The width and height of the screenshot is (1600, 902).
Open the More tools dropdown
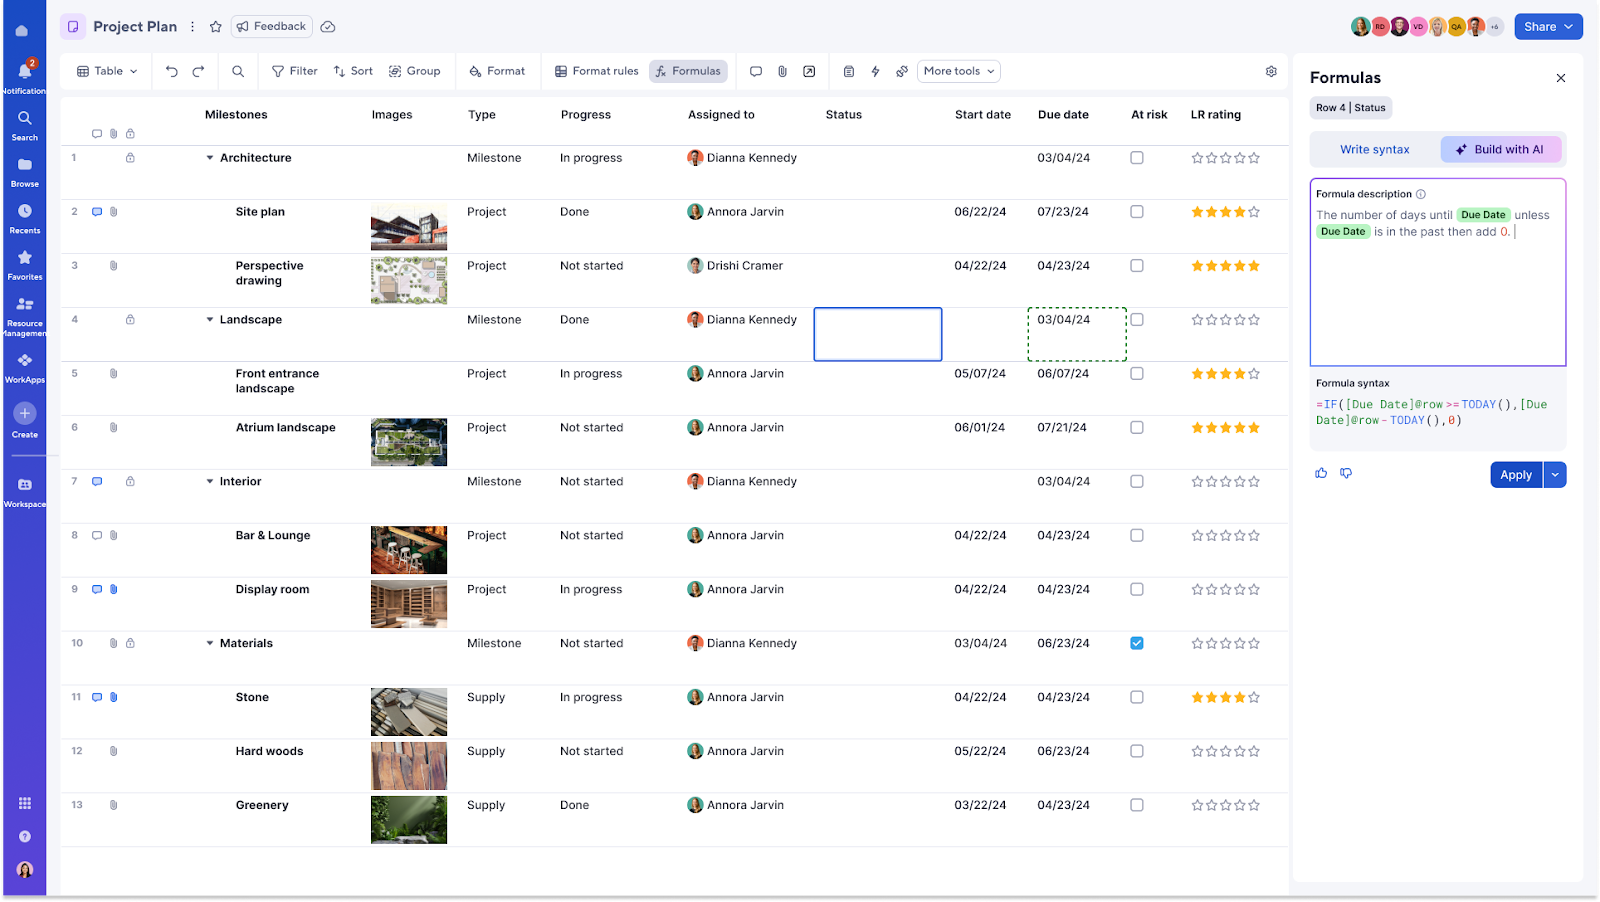coord(959,71)
